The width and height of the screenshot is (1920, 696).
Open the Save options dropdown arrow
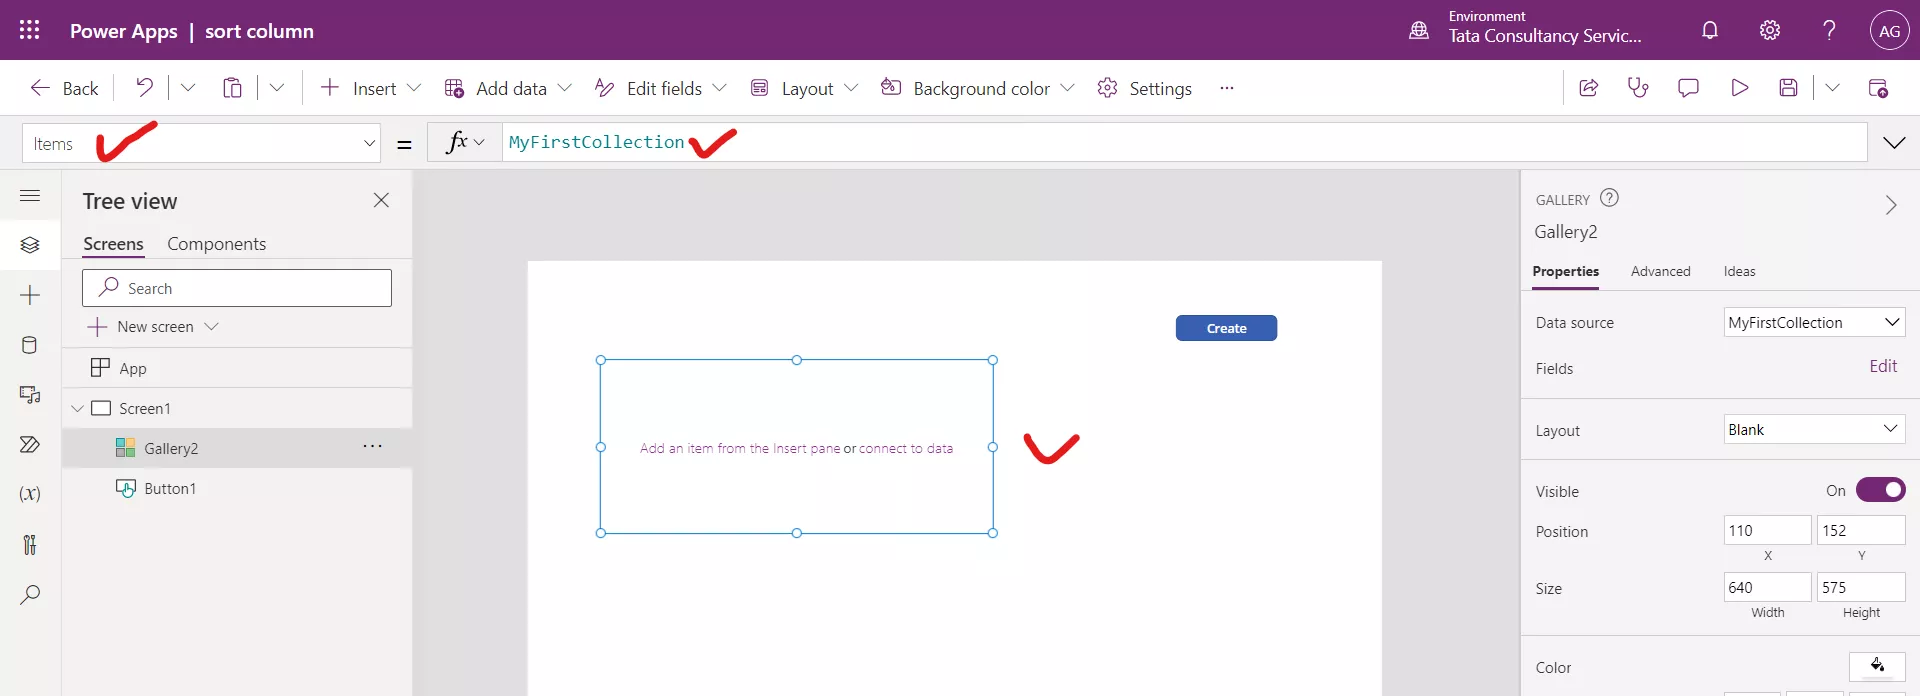[x=1832, y=88]
